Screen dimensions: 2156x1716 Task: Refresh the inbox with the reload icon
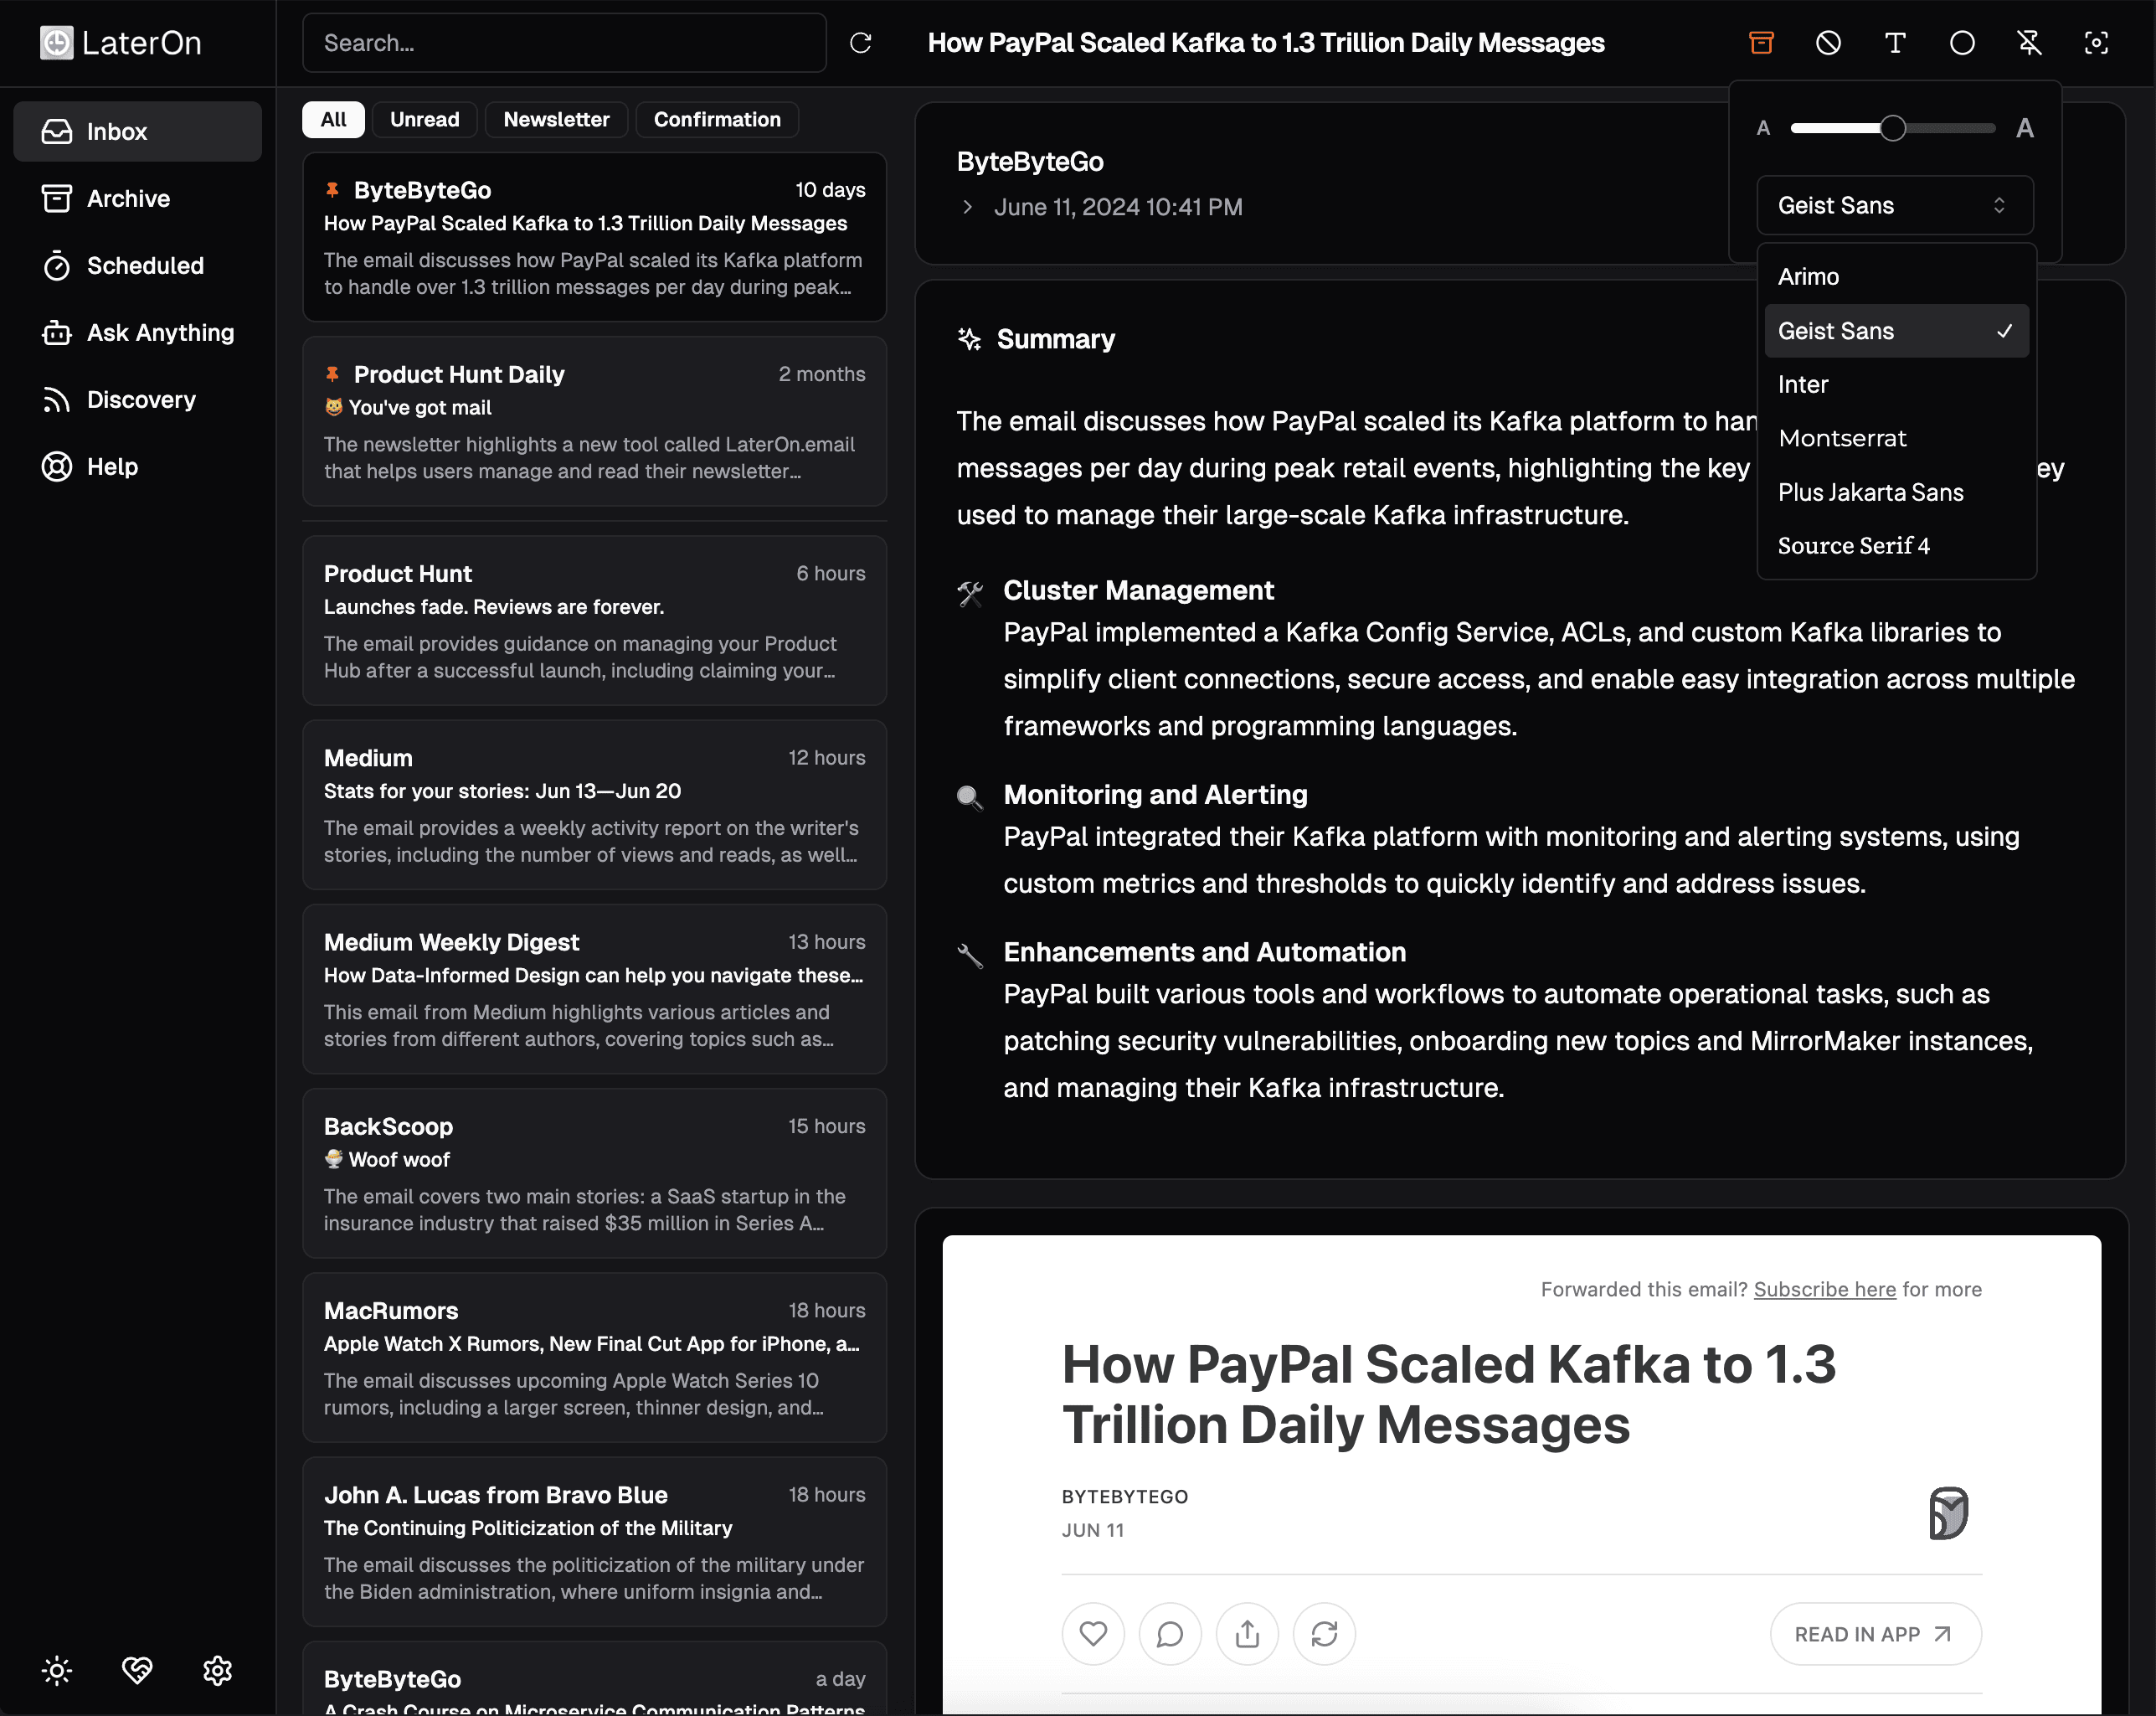861,43
